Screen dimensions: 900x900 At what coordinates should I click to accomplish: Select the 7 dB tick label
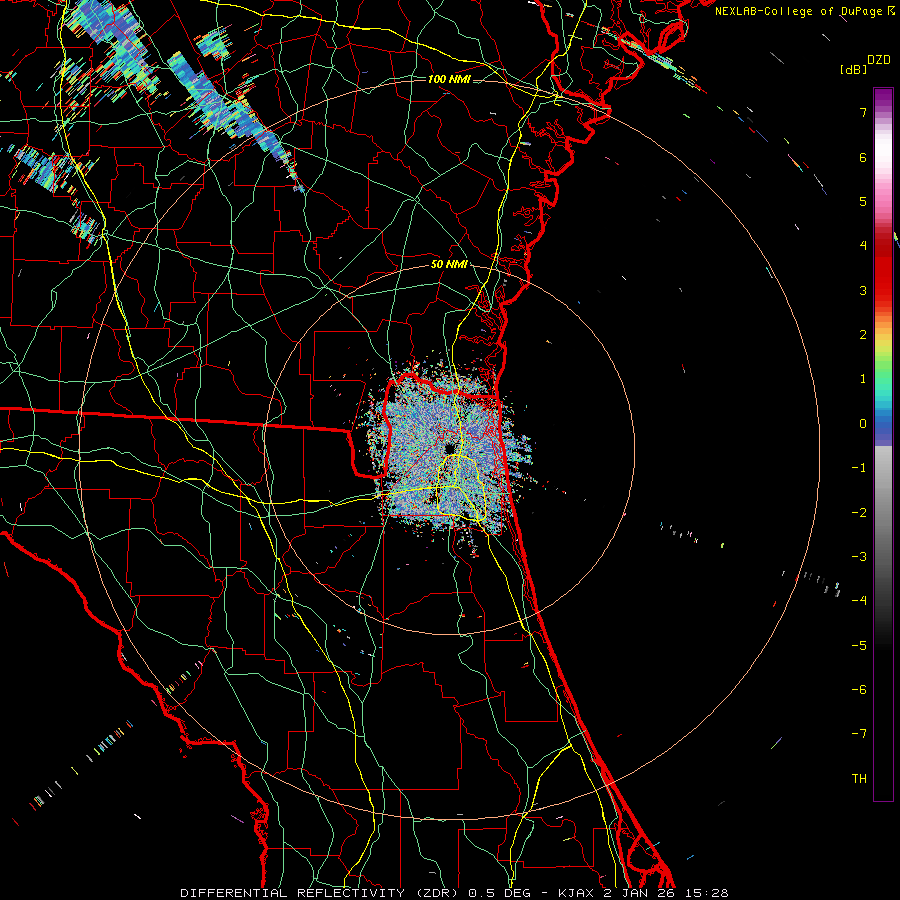863,112
